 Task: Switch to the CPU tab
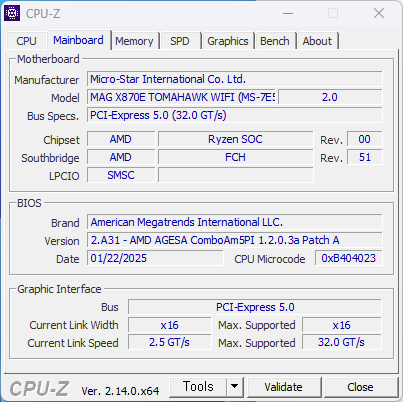point(26,41)
